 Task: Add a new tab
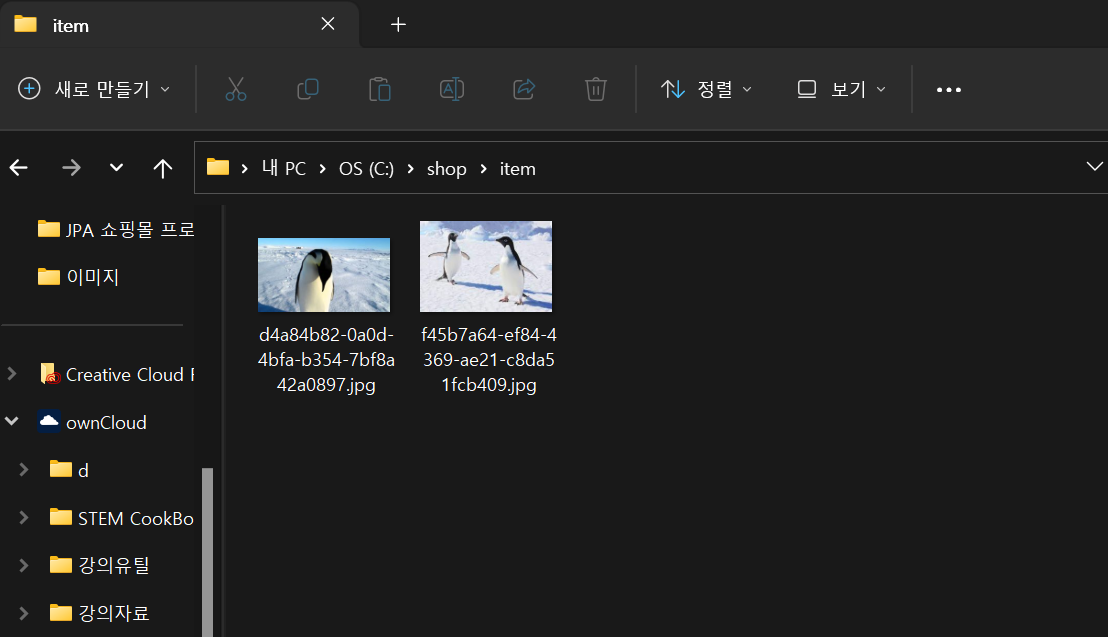pyautogui.click(x=399, y=25)
